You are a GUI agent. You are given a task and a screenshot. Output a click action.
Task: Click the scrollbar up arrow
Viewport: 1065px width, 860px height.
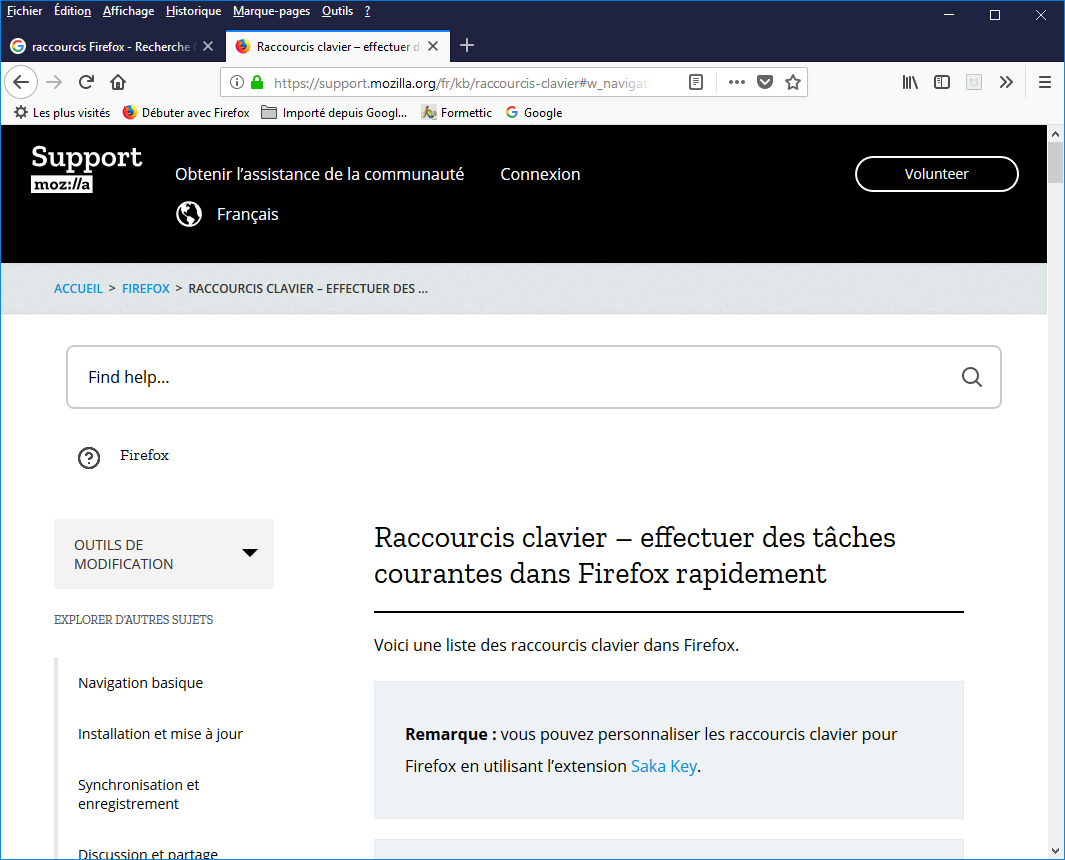pyautogui.click(x=1055, y=134)
